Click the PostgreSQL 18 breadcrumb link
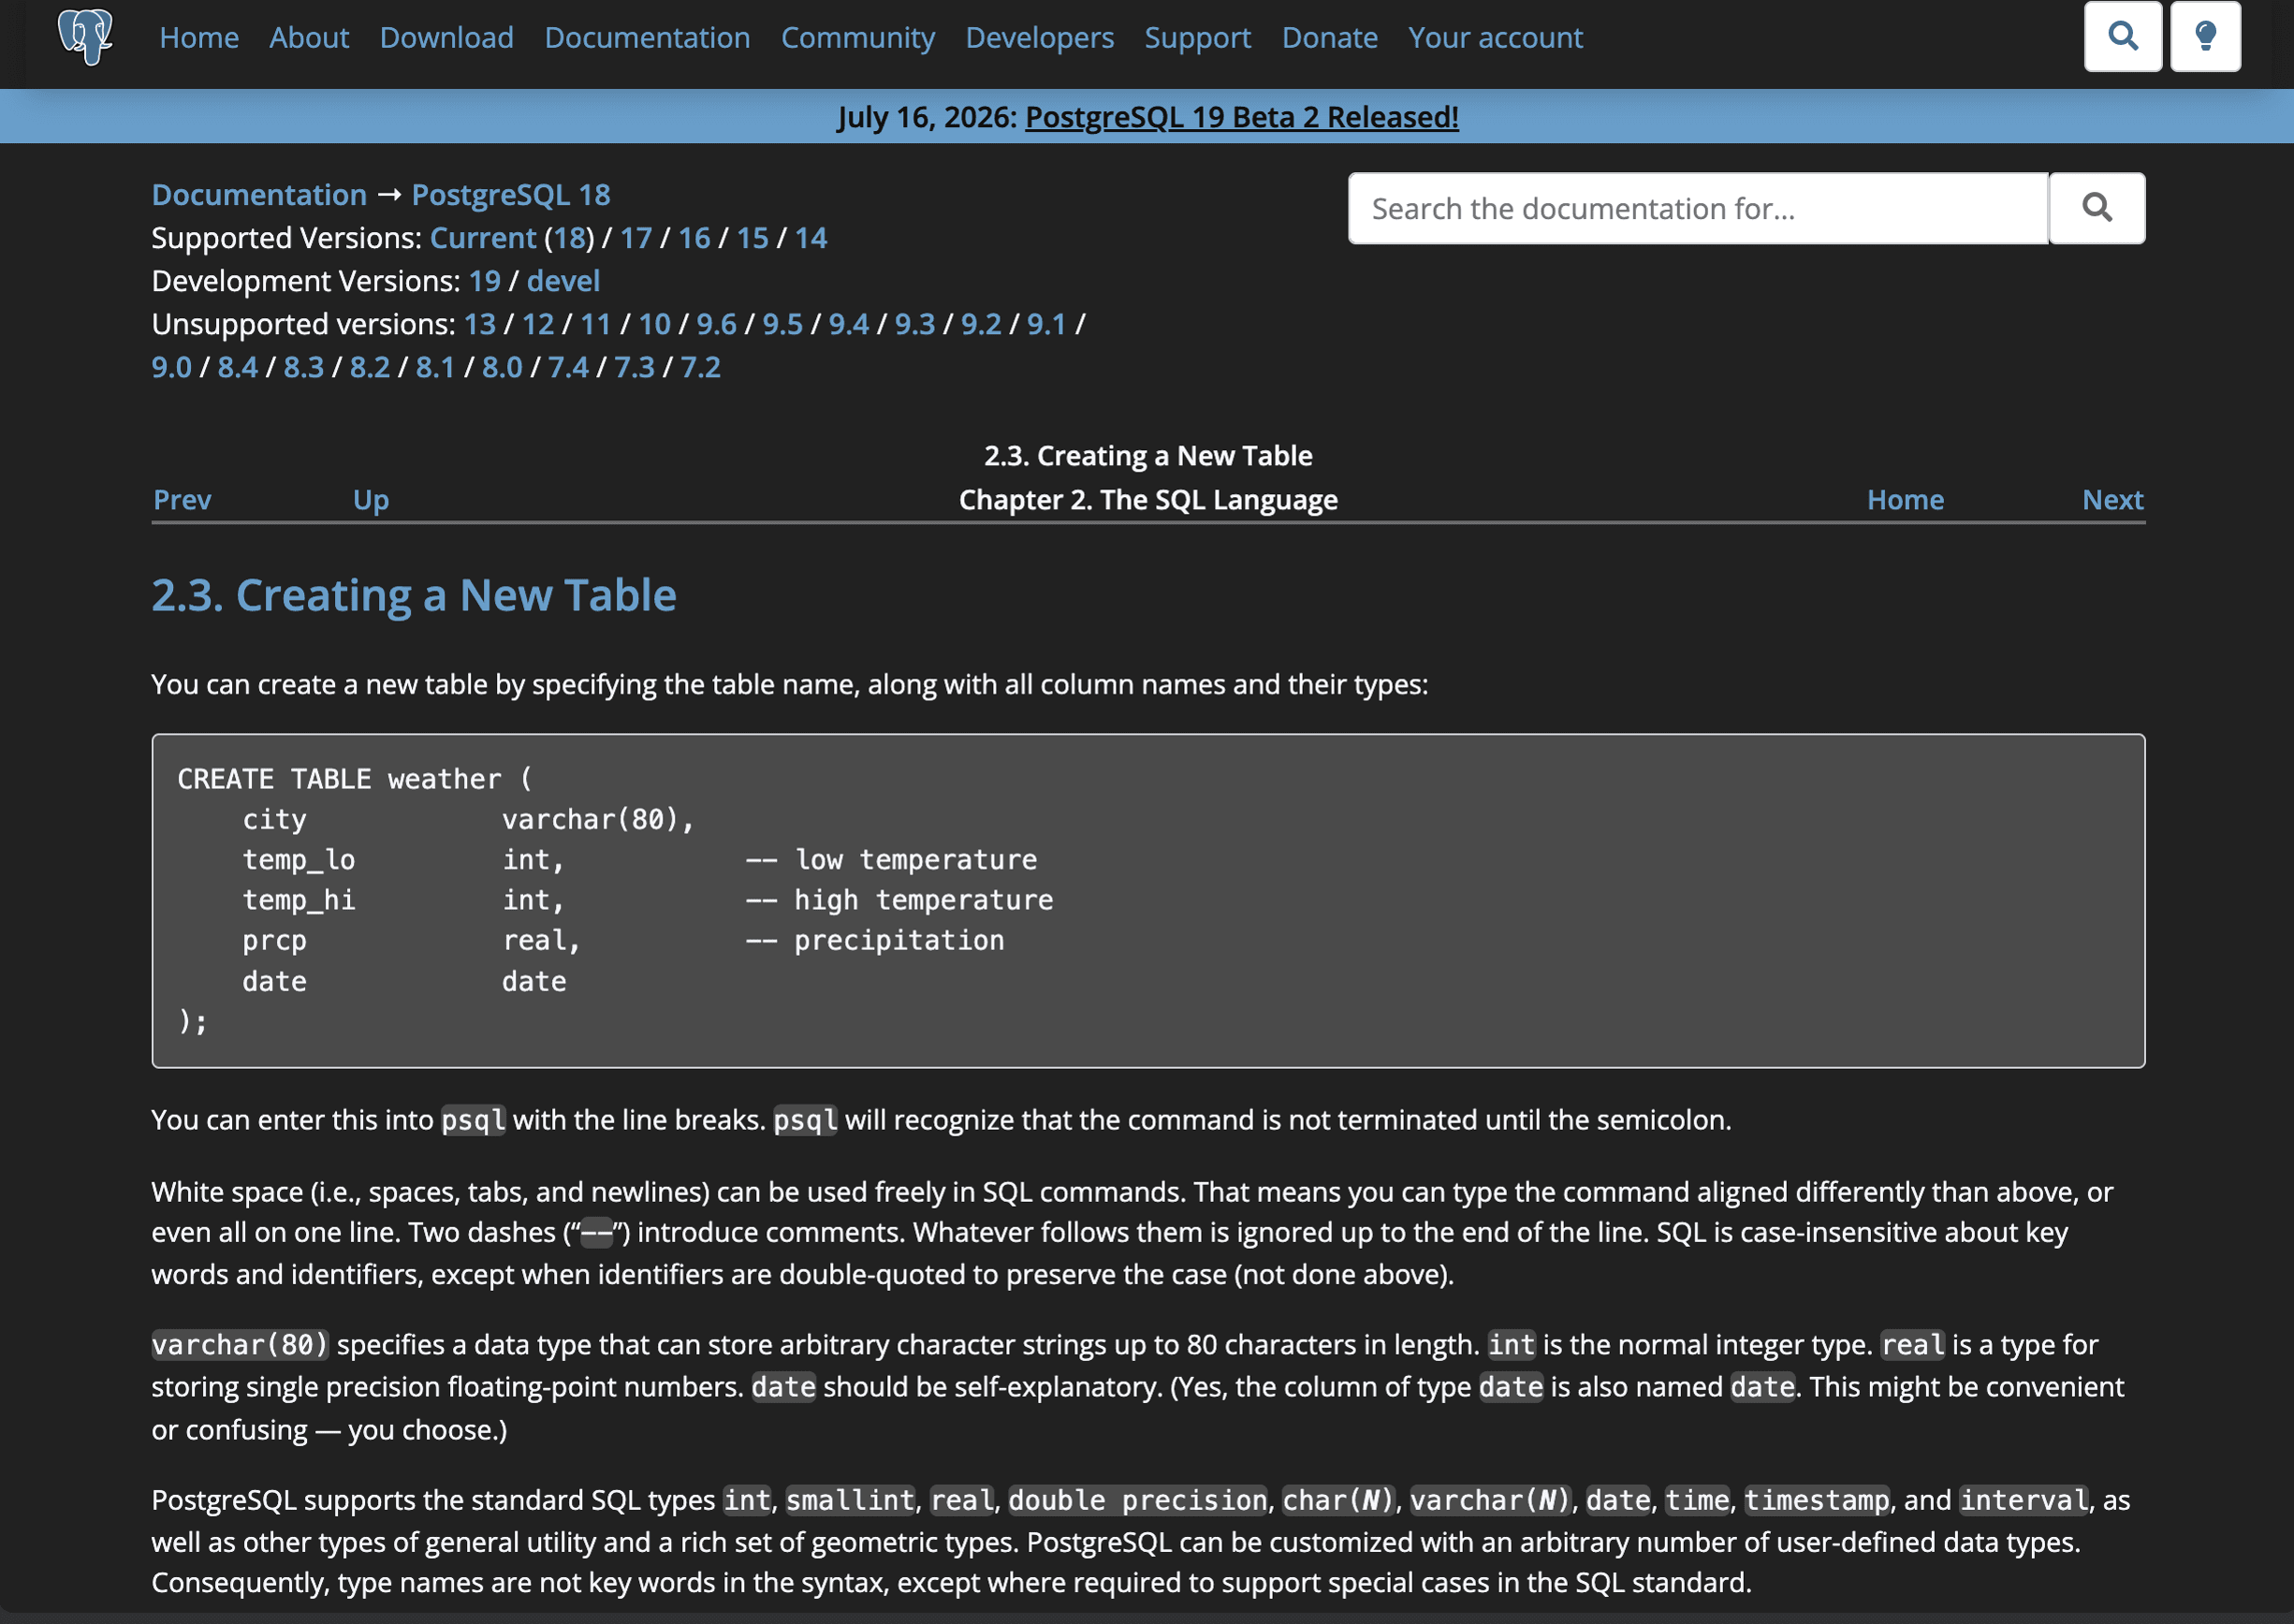This screenshot has height=1624, width=2294. pyautogui.click(x=511, y=195)
